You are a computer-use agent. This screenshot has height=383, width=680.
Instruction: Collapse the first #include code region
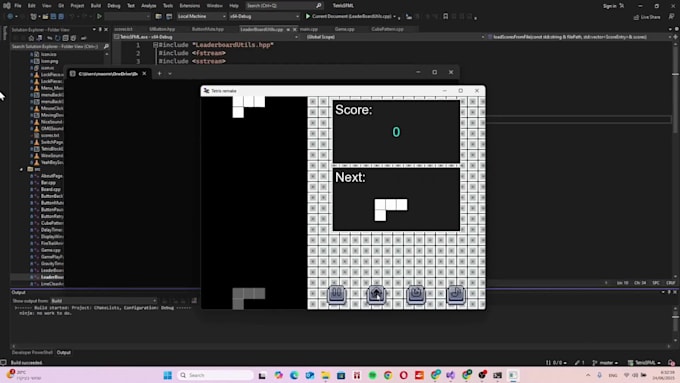(155, 45)
